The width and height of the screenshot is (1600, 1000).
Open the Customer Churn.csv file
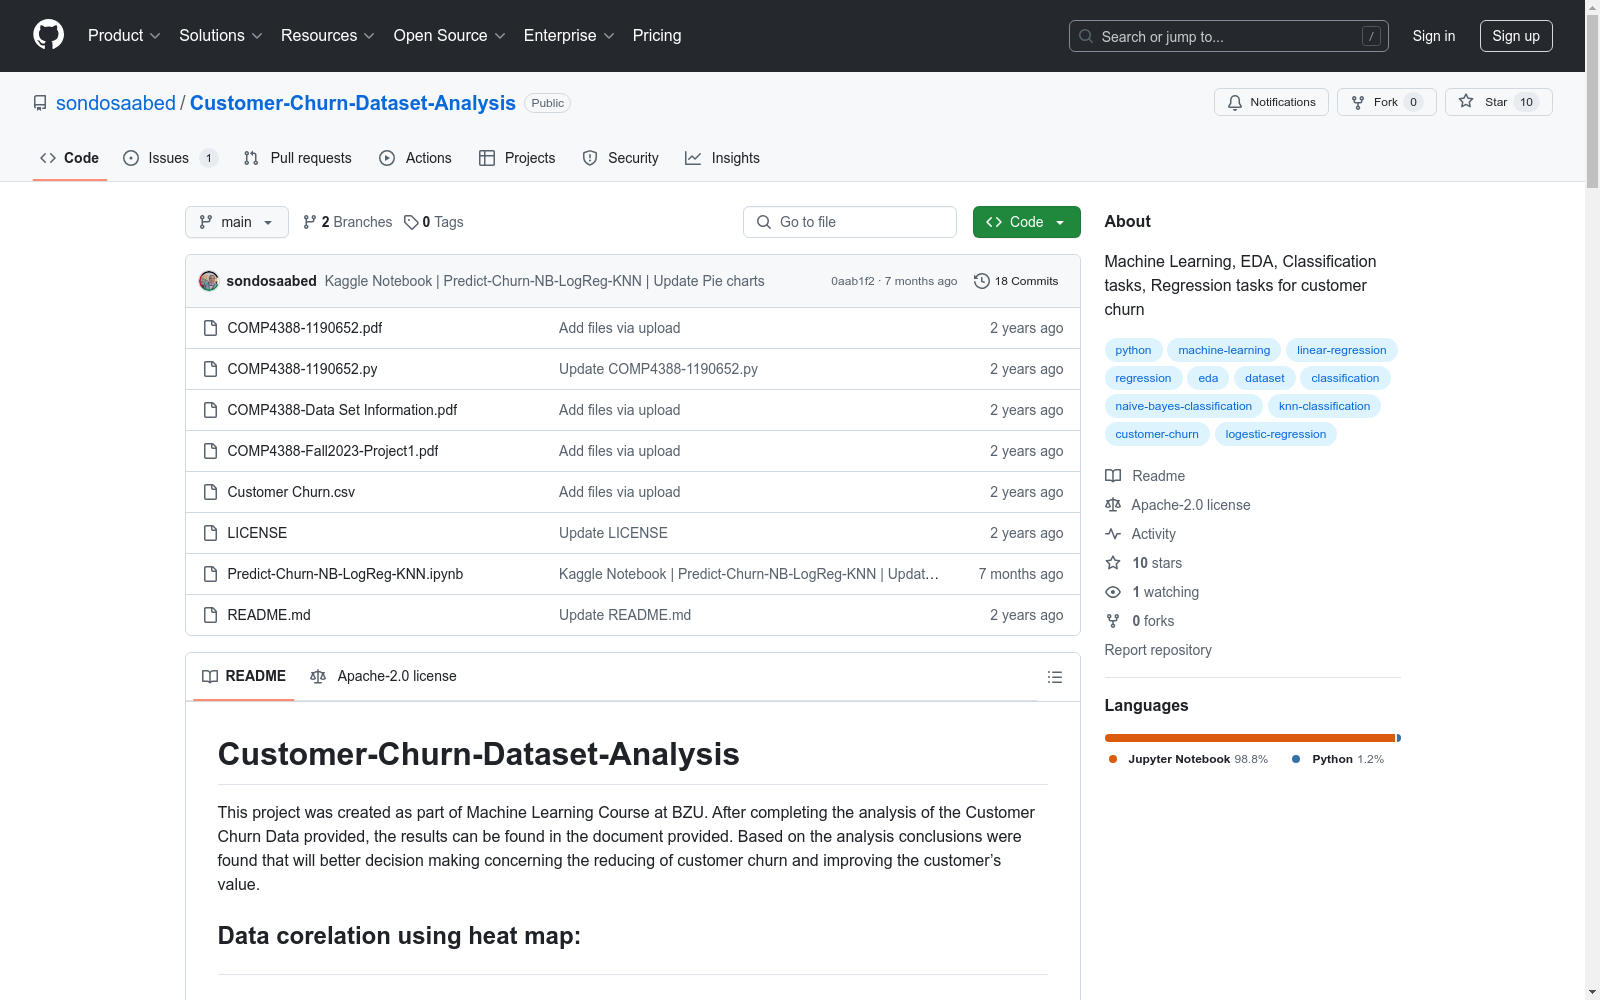pos(291,492)
